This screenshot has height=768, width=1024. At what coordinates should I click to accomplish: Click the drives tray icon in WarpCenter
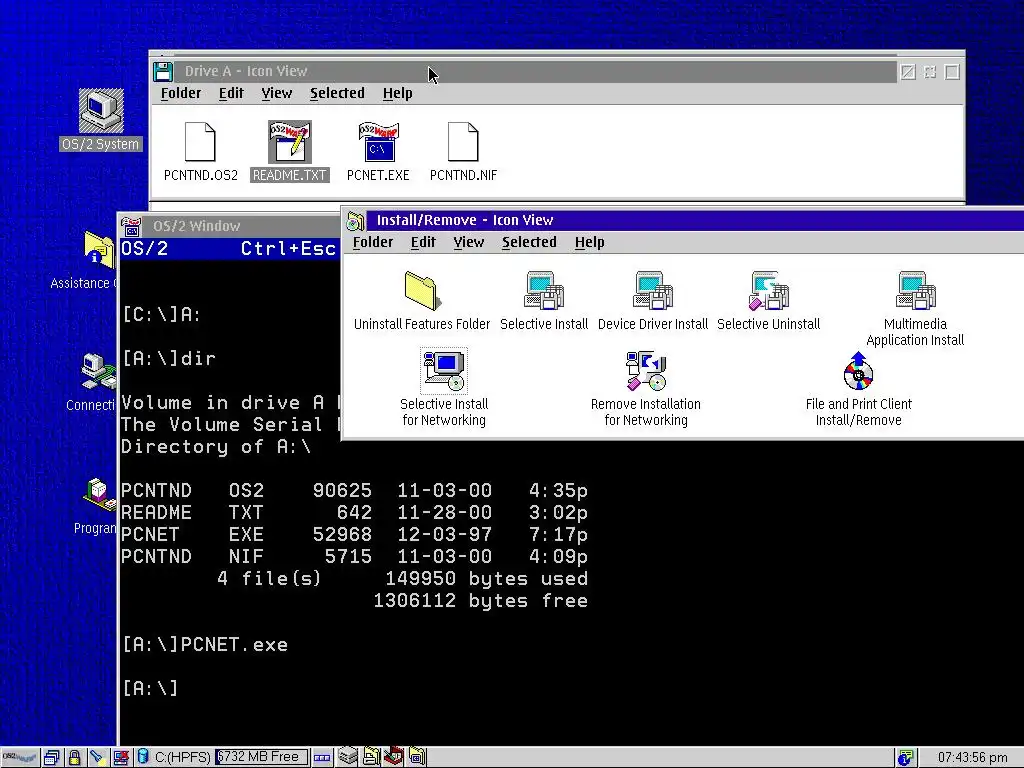pyautogui.click(x=347, y=757)
